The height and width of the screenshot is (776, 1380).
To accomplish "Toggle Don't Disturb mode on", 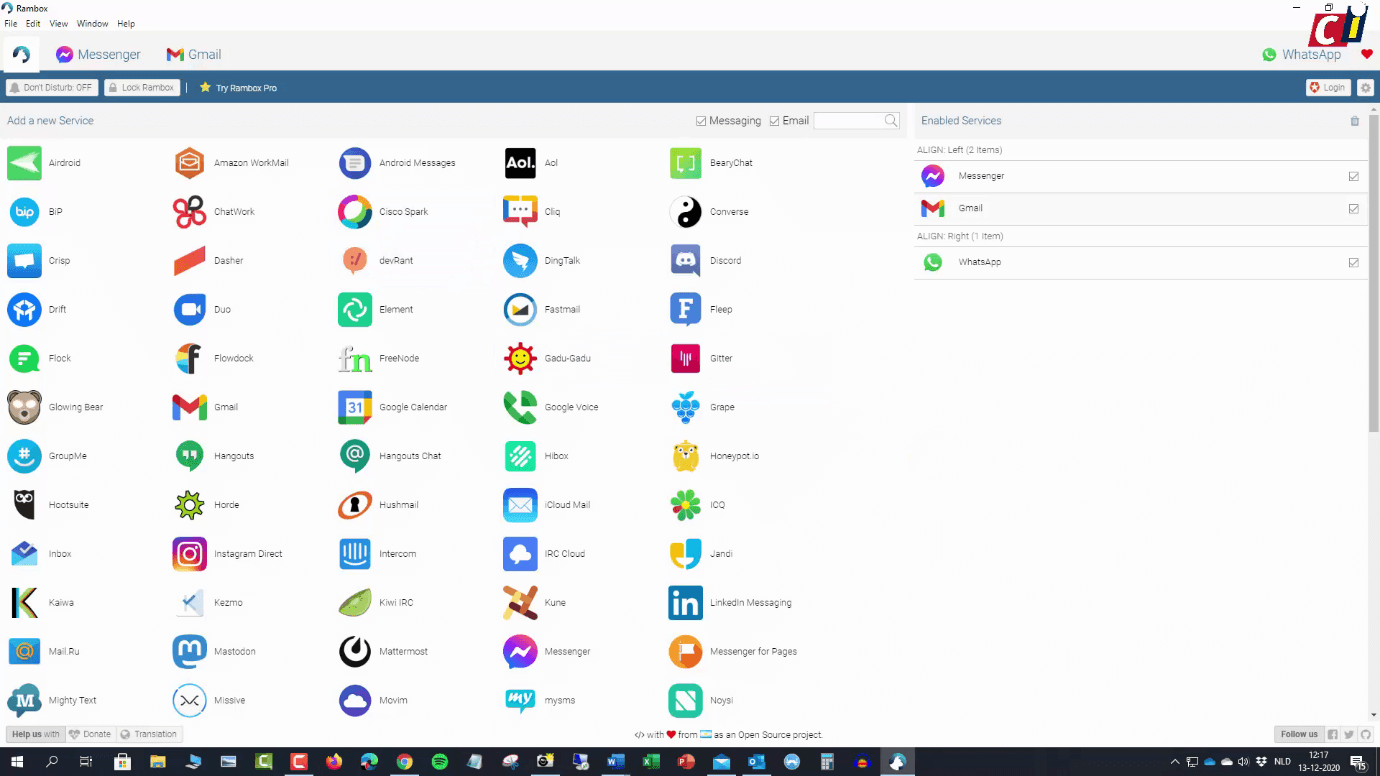I will pos(50,87).
